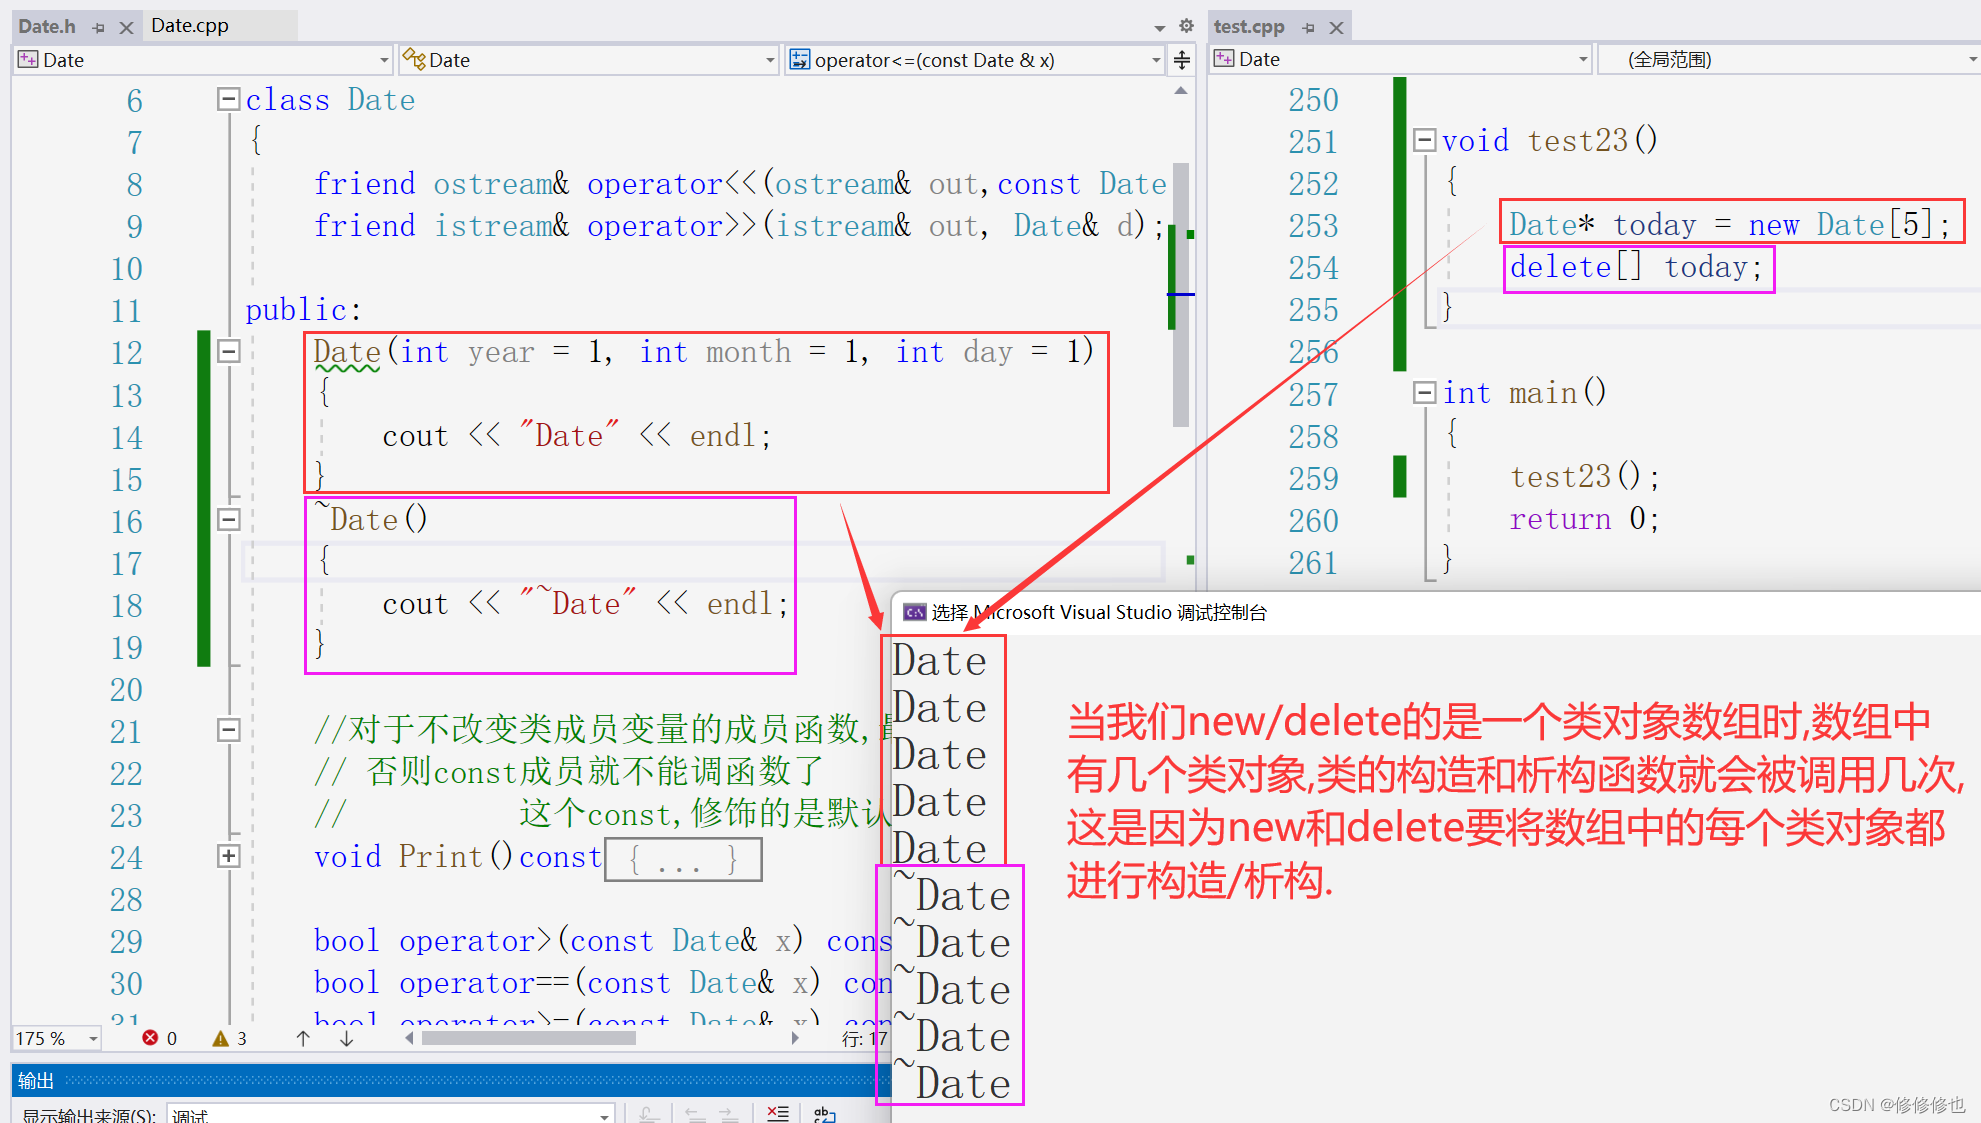
Task: Expand the collapsed Print() function
Action: point(228,856)
